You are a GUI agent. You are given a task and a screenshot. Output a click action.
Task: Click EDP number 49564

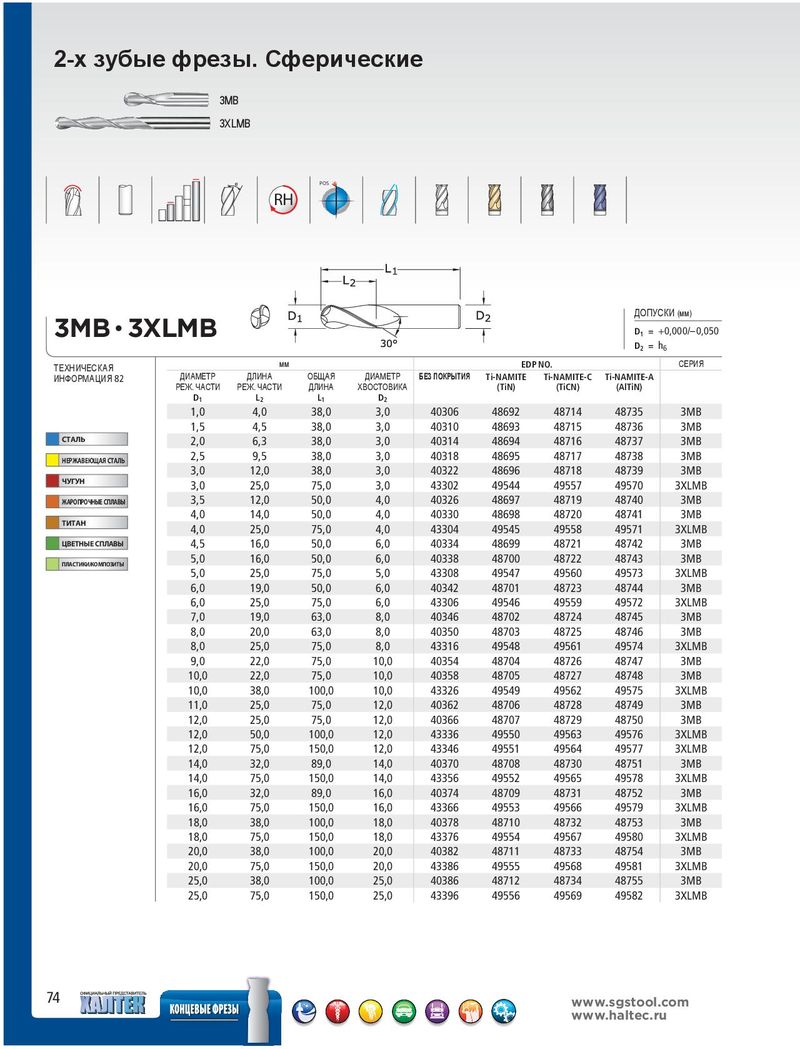coord(568,749)
